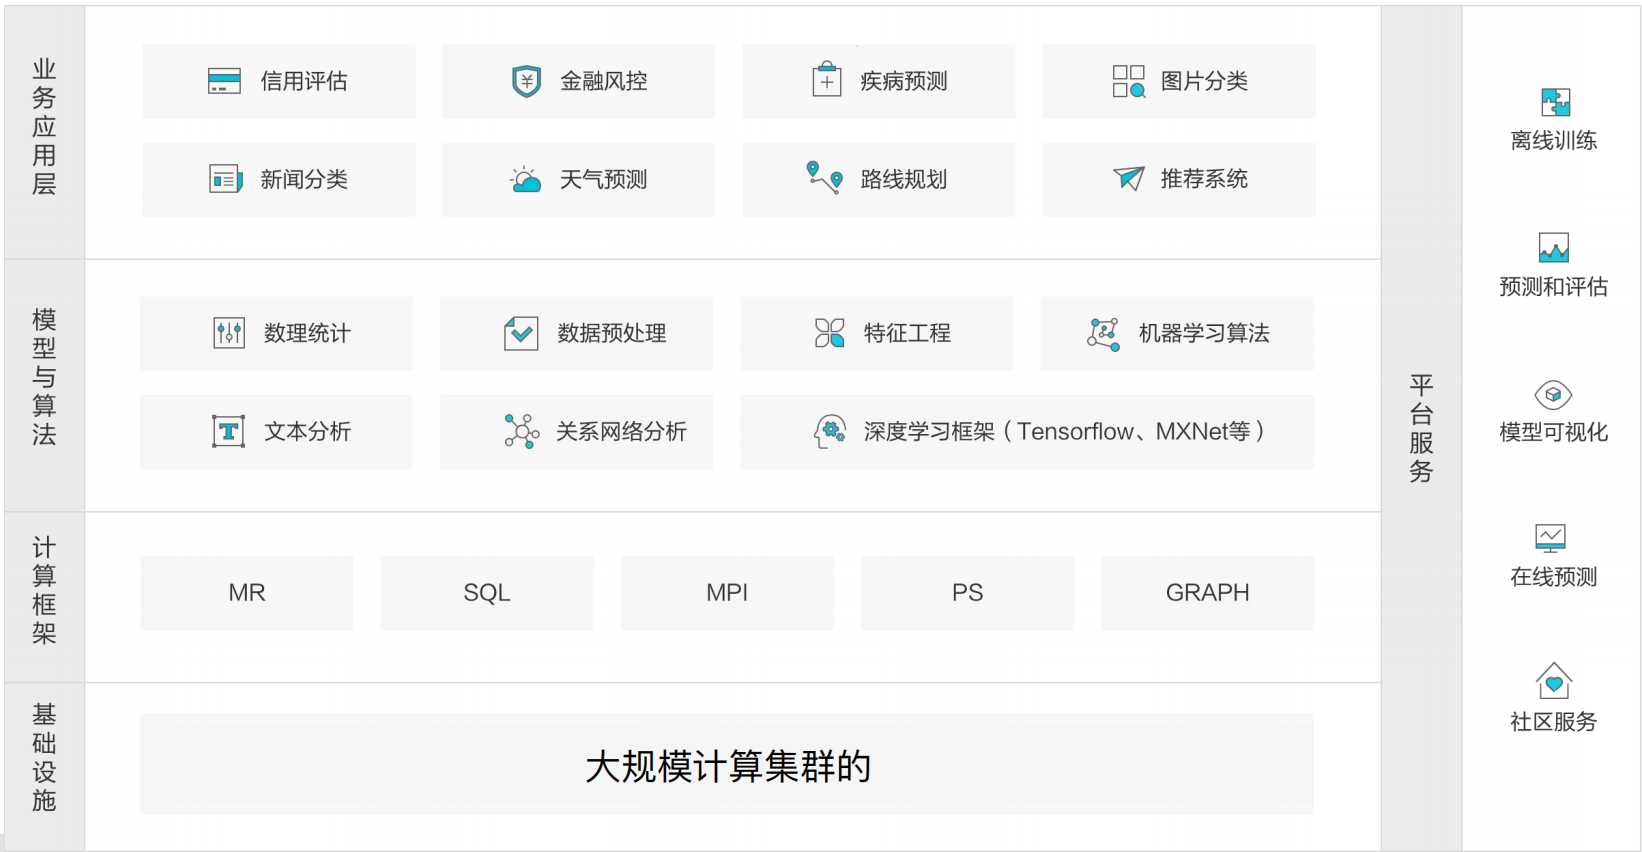
Task: Click the 特征工程 four-petal icon
Action: [829, 333]
